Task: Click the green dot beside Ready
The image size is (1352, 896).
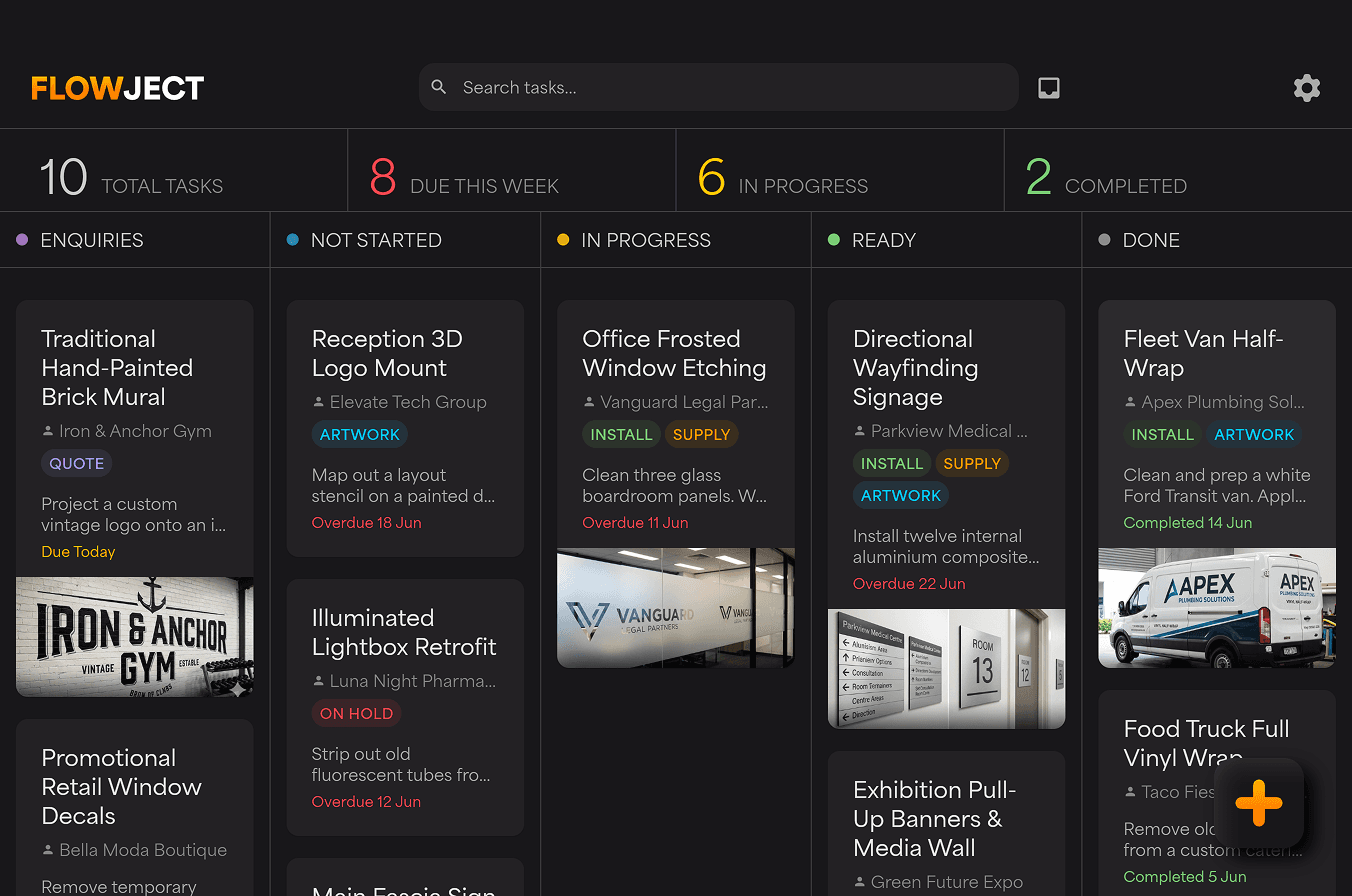Action: click(834, 240)
